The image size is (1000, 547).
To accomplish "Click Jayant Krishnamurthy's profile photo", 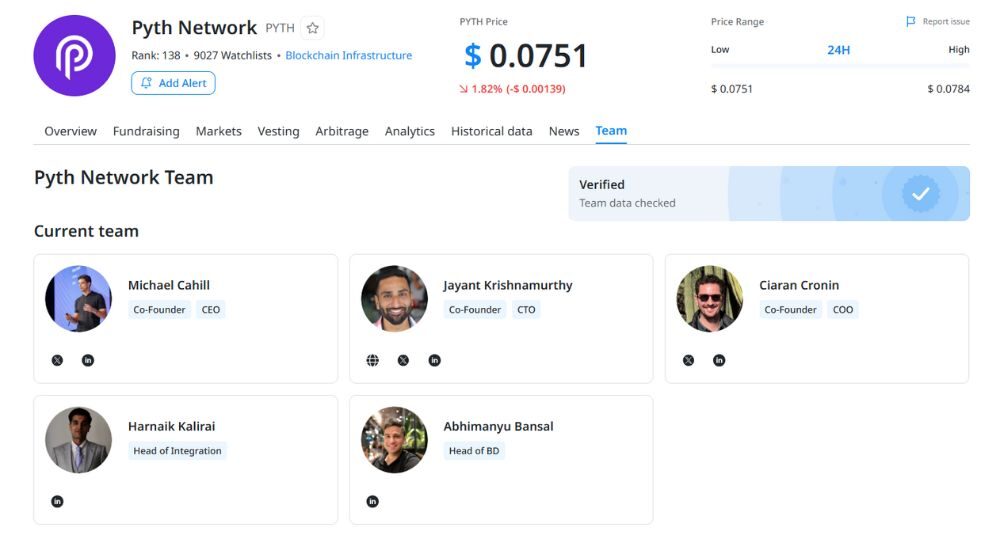I will [x=394, y=298].
